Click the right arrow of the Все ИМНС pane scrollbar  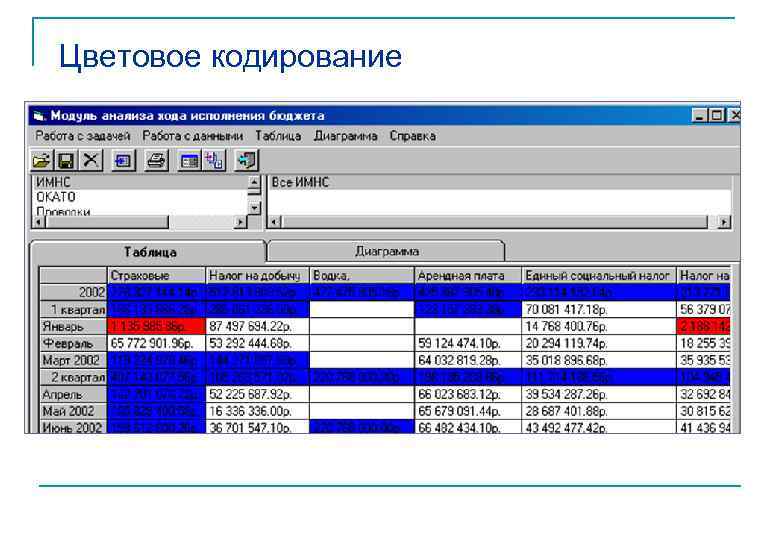(724, 222)
